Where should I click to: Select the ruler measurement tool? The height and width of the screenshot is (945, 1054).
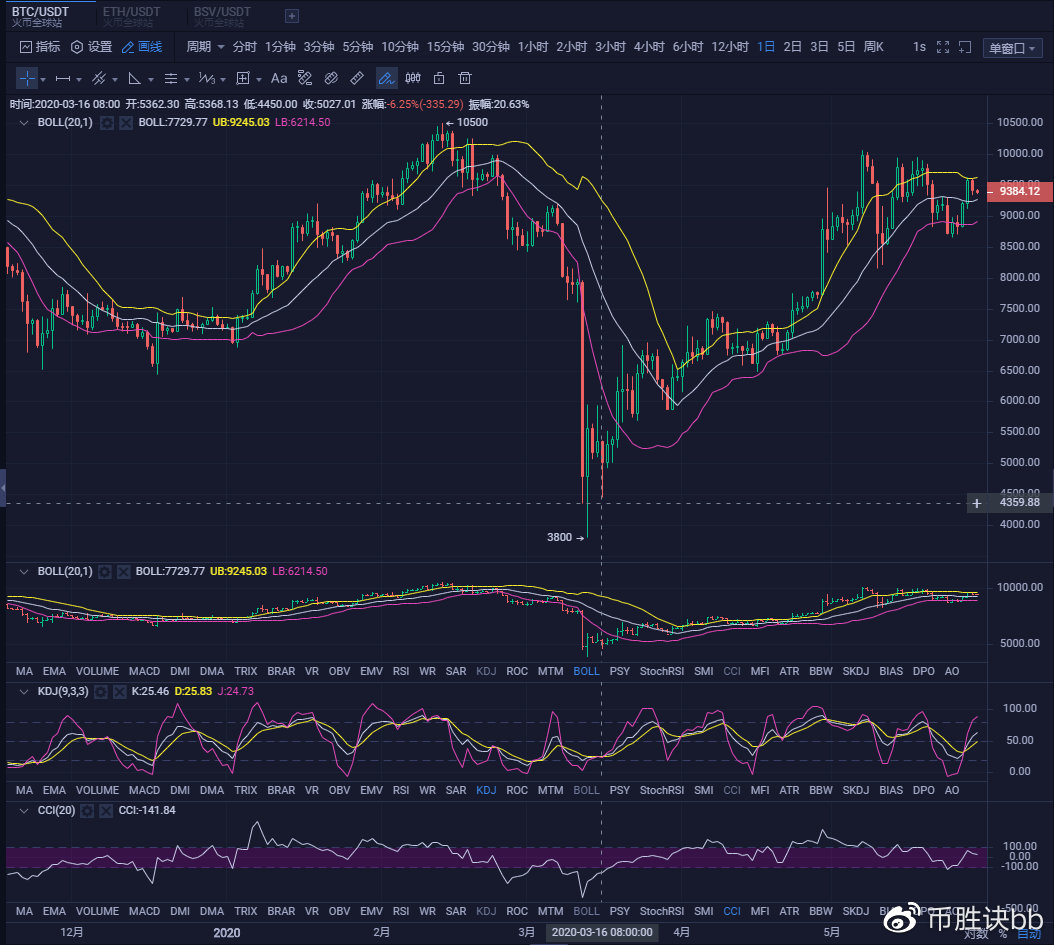click(357, 79)
